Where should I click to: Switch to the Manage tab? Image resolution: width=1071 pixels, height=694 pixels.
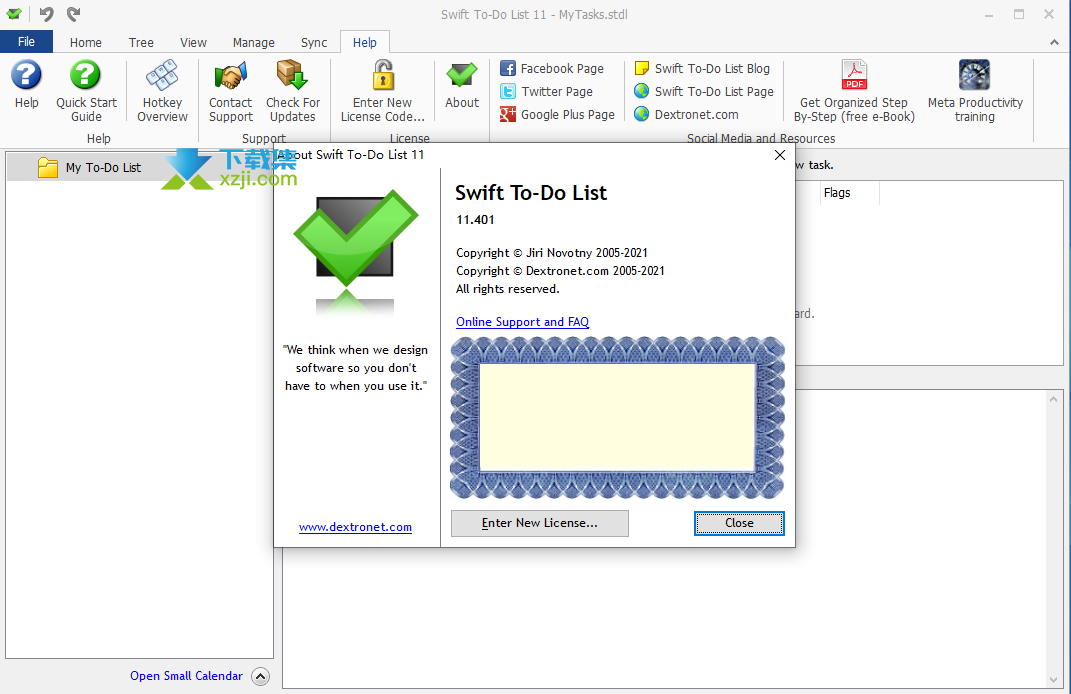[253, 42]
